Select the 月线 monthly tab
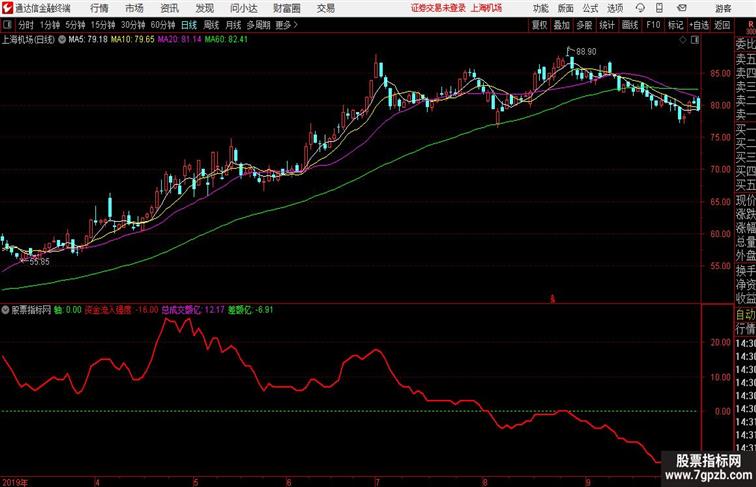The height and width of the screenshot is (487, 756). (x=233, y=25)
